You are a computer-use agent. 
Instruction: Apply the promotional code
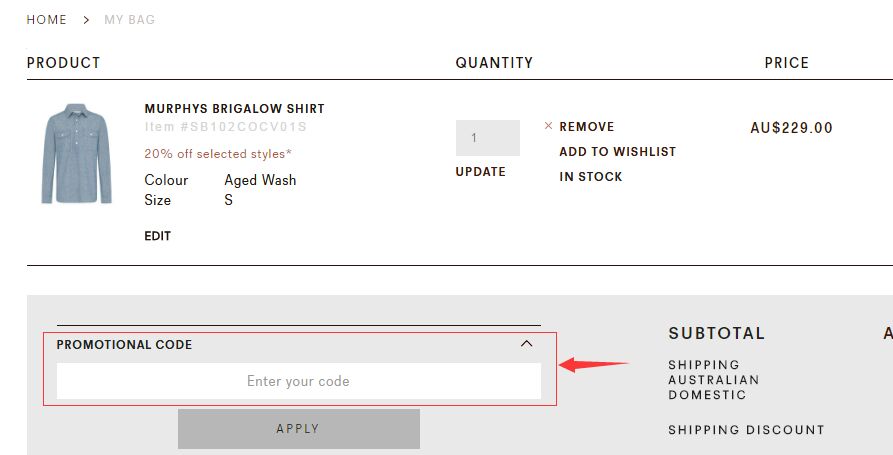pos(298,429)
